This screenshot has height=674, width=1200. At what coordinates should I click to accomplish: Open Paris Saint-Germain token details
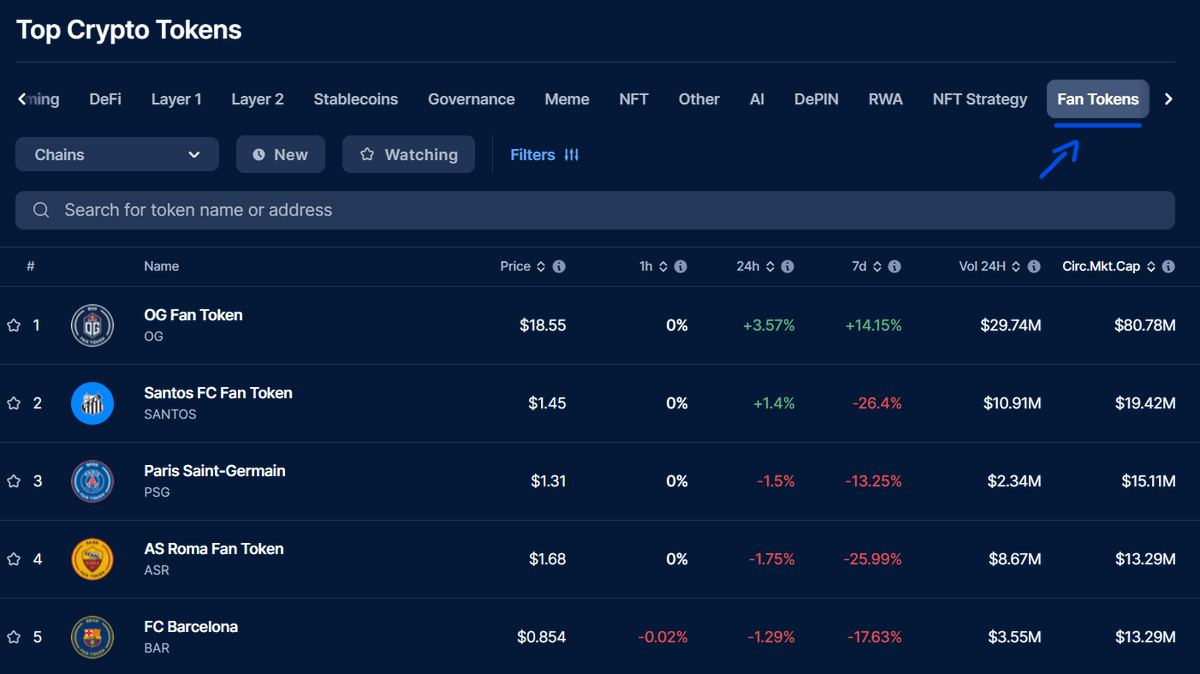pos(215,471)
